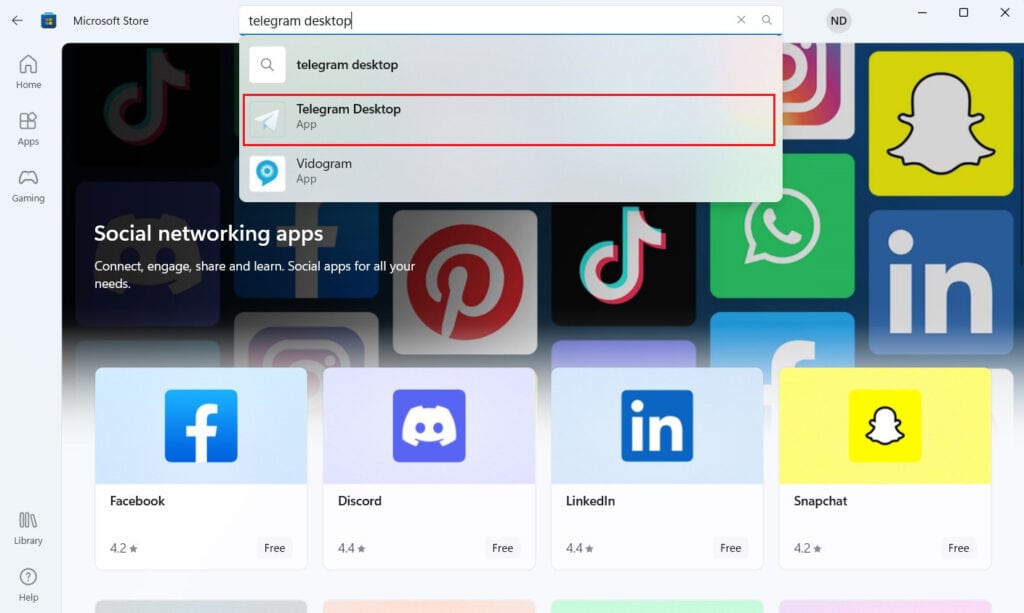Screen dimensions: 1024x613
Task: Click the Telegram paper plane icon
Action: point(267,119)
